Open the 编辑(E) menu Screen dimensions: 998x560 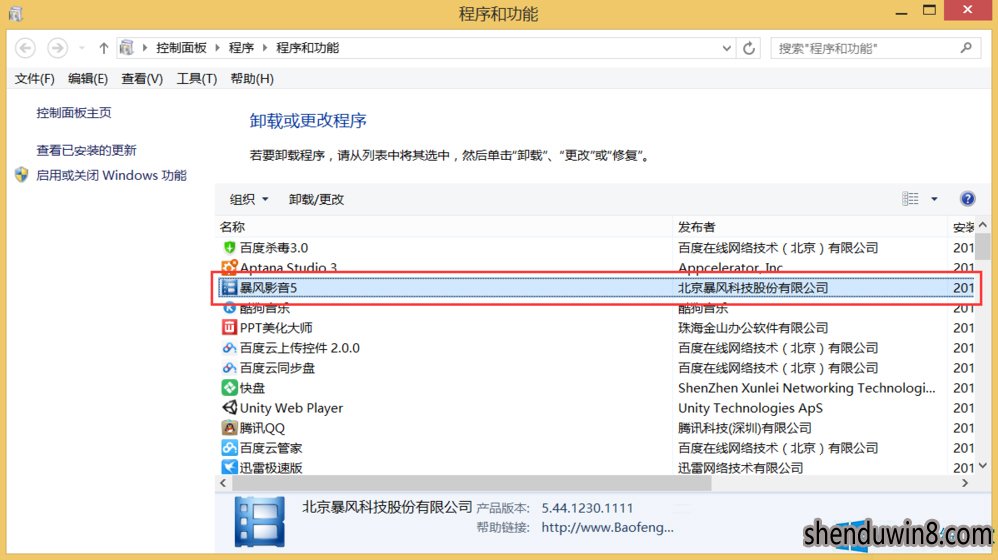coord(88,79)
